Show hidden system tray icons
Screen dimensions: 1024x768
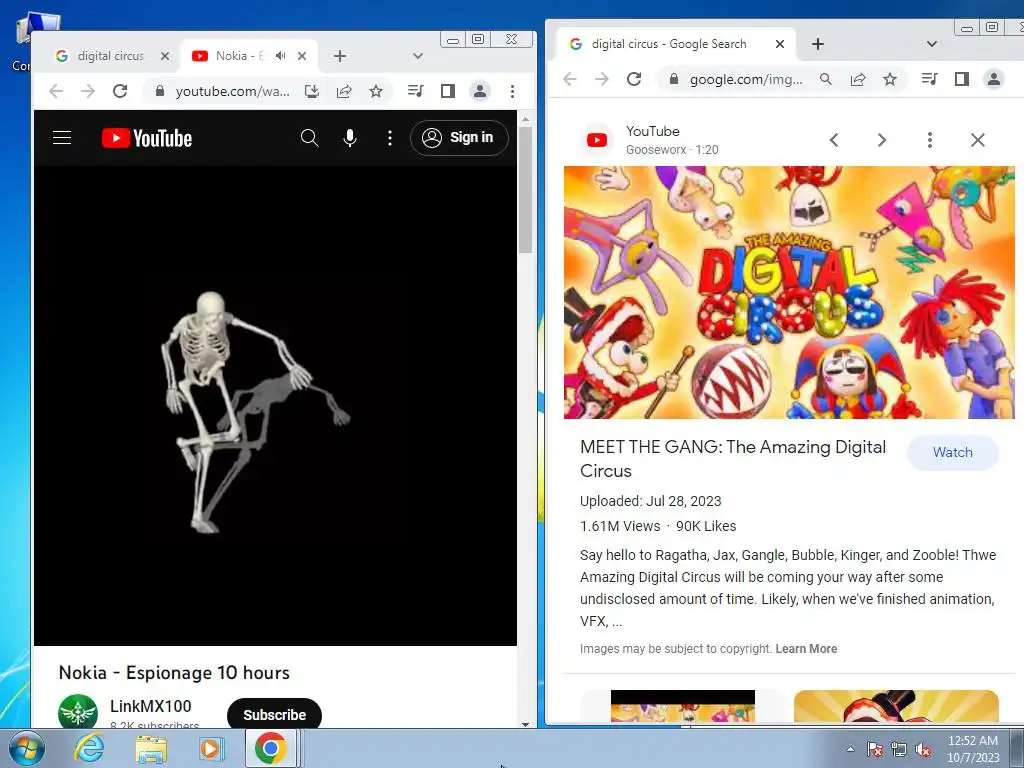coord(850,749)
